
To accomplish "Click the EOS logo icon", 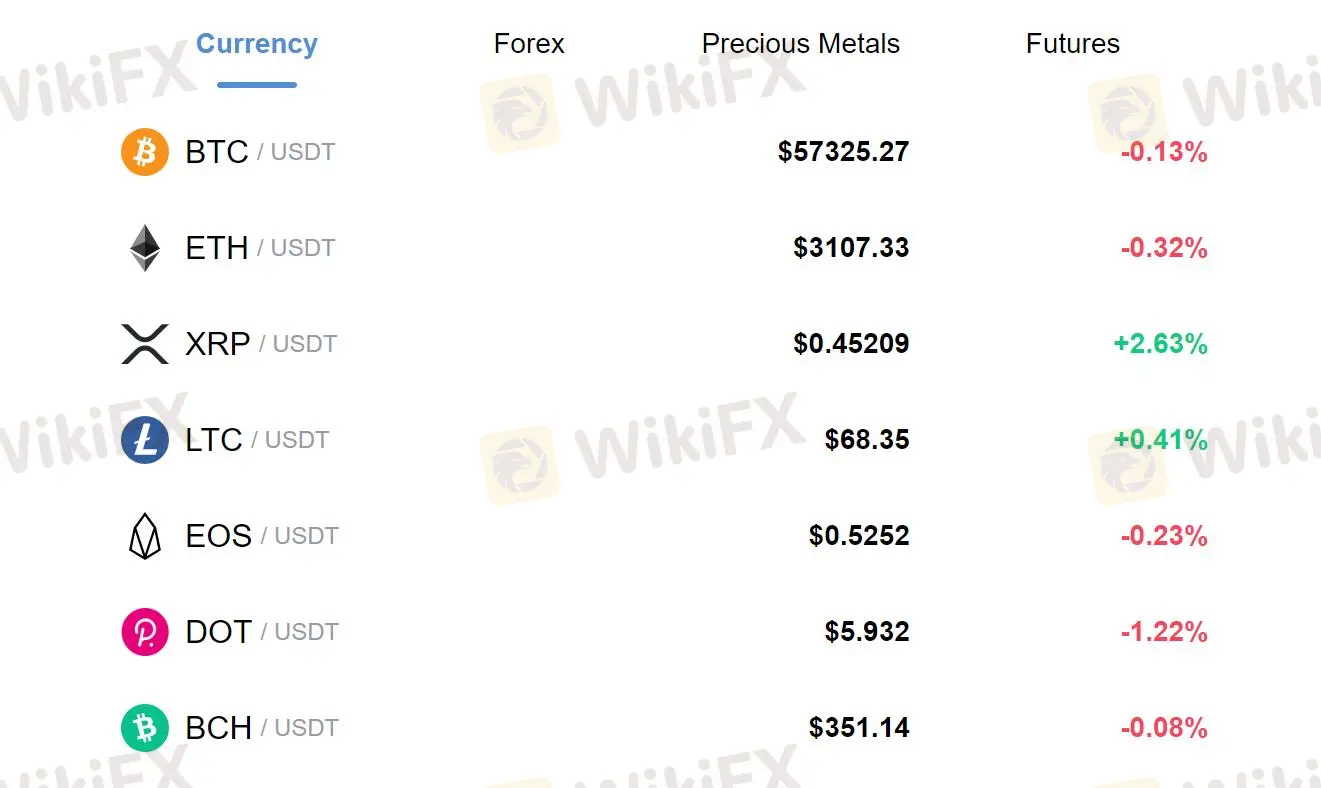I will point(145,536).
